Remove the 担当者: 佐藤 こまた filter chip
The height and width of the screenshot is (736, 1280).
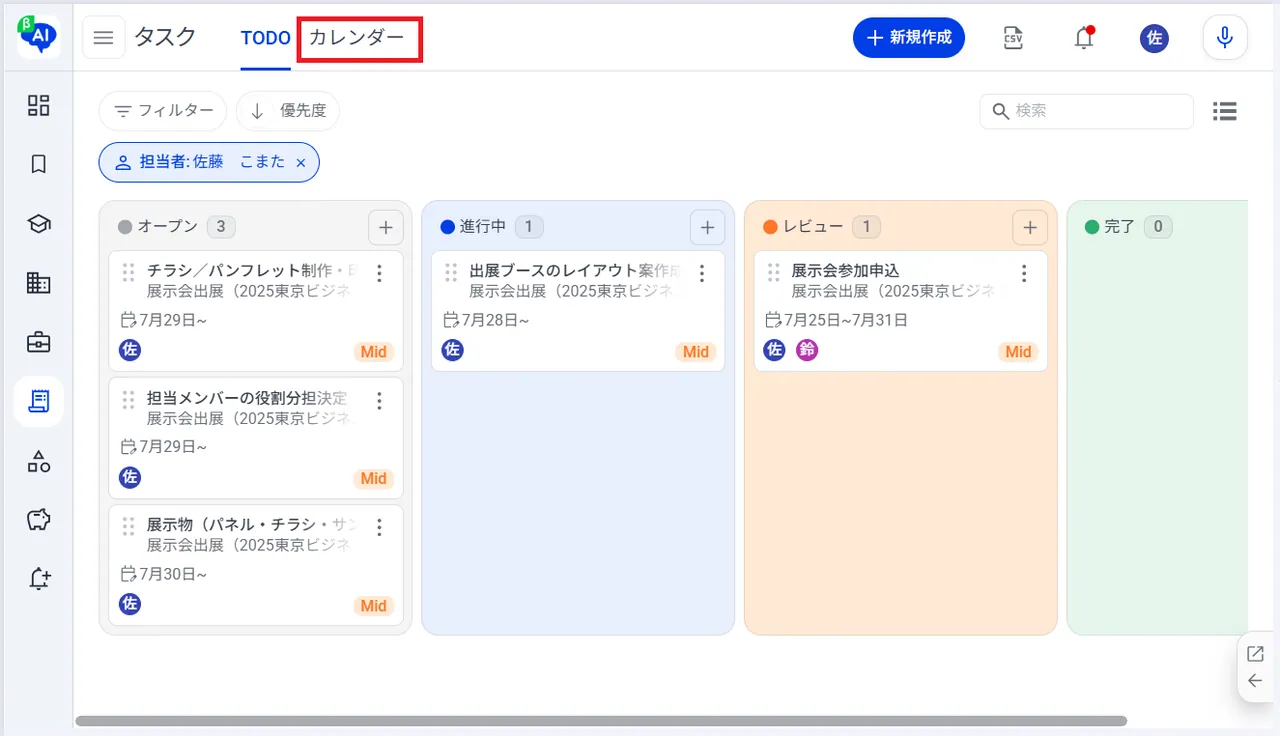coord(301,162)
